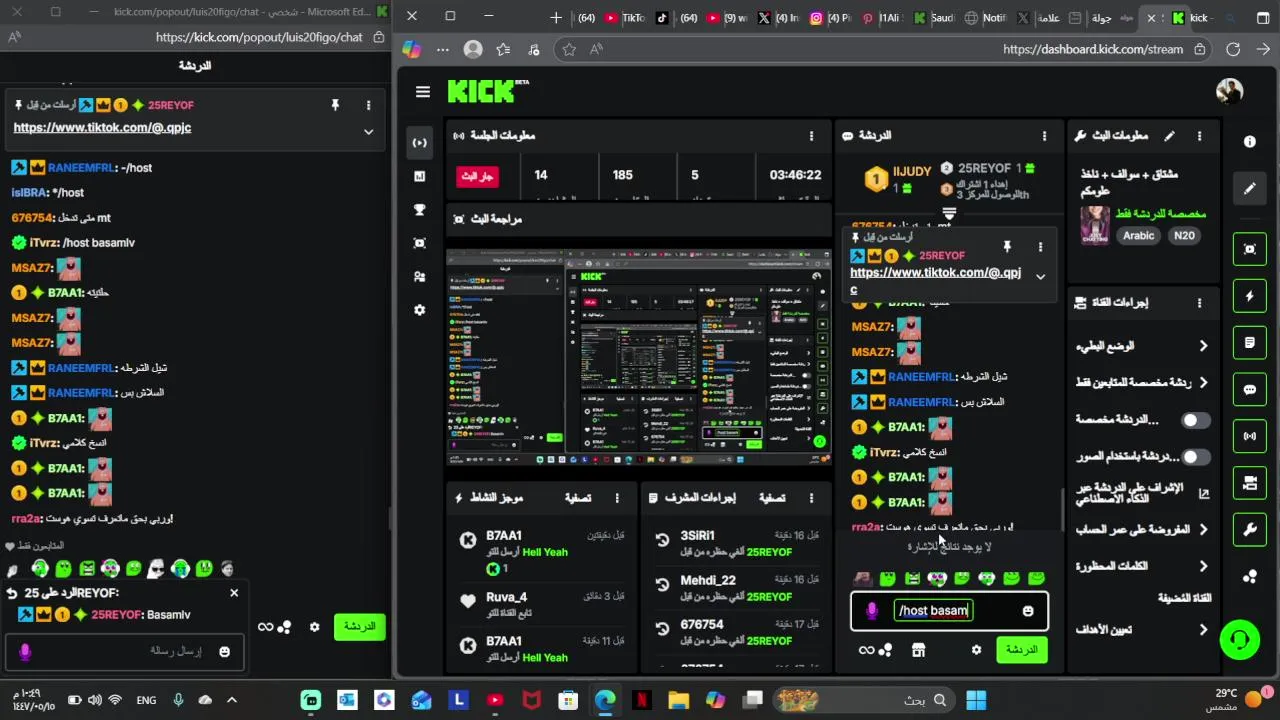Click the activity feed filter label
The width and height of the screenshot is (1280, 720).
pos(577,498)
